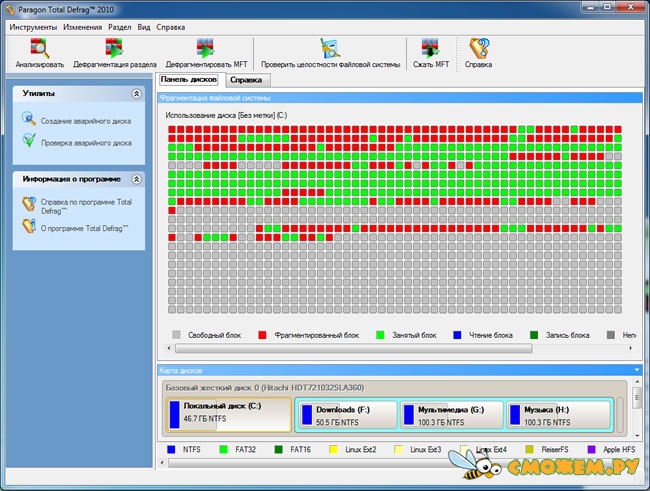Click the Запись блока dark green swatch
650x491 pixels.
534,335
